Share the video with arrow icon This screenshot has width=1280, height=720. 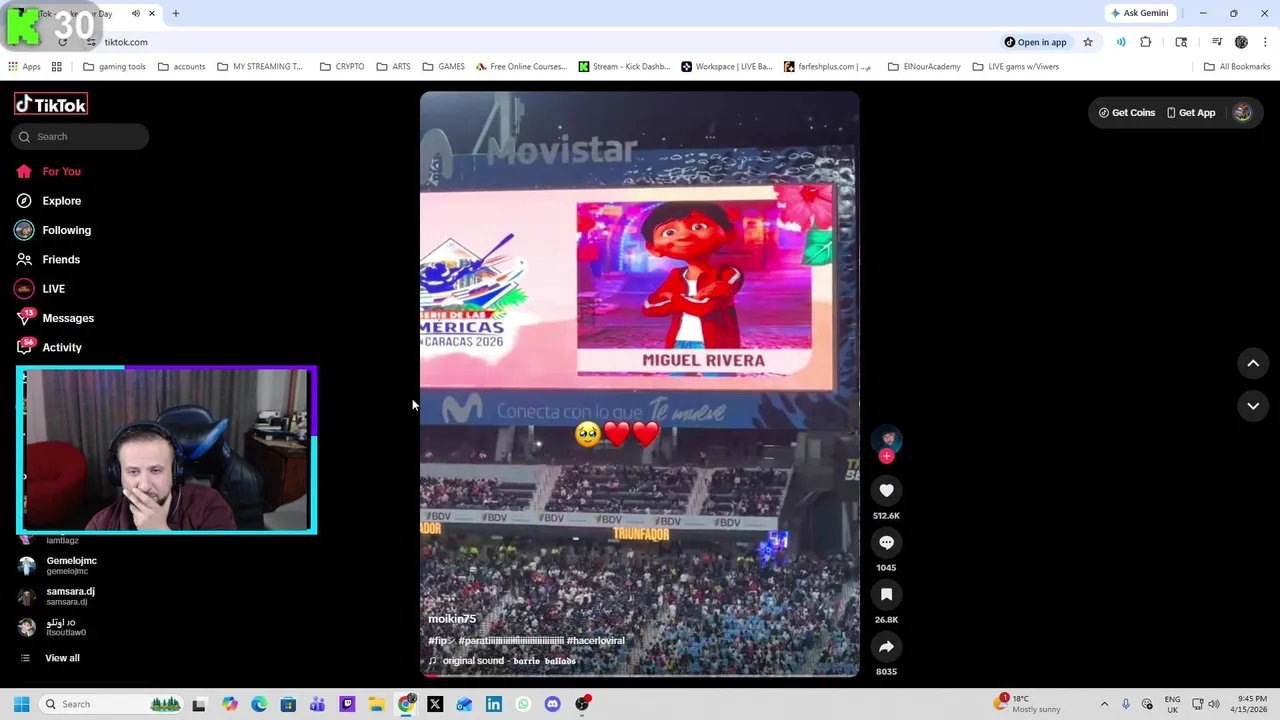[886, 646]
